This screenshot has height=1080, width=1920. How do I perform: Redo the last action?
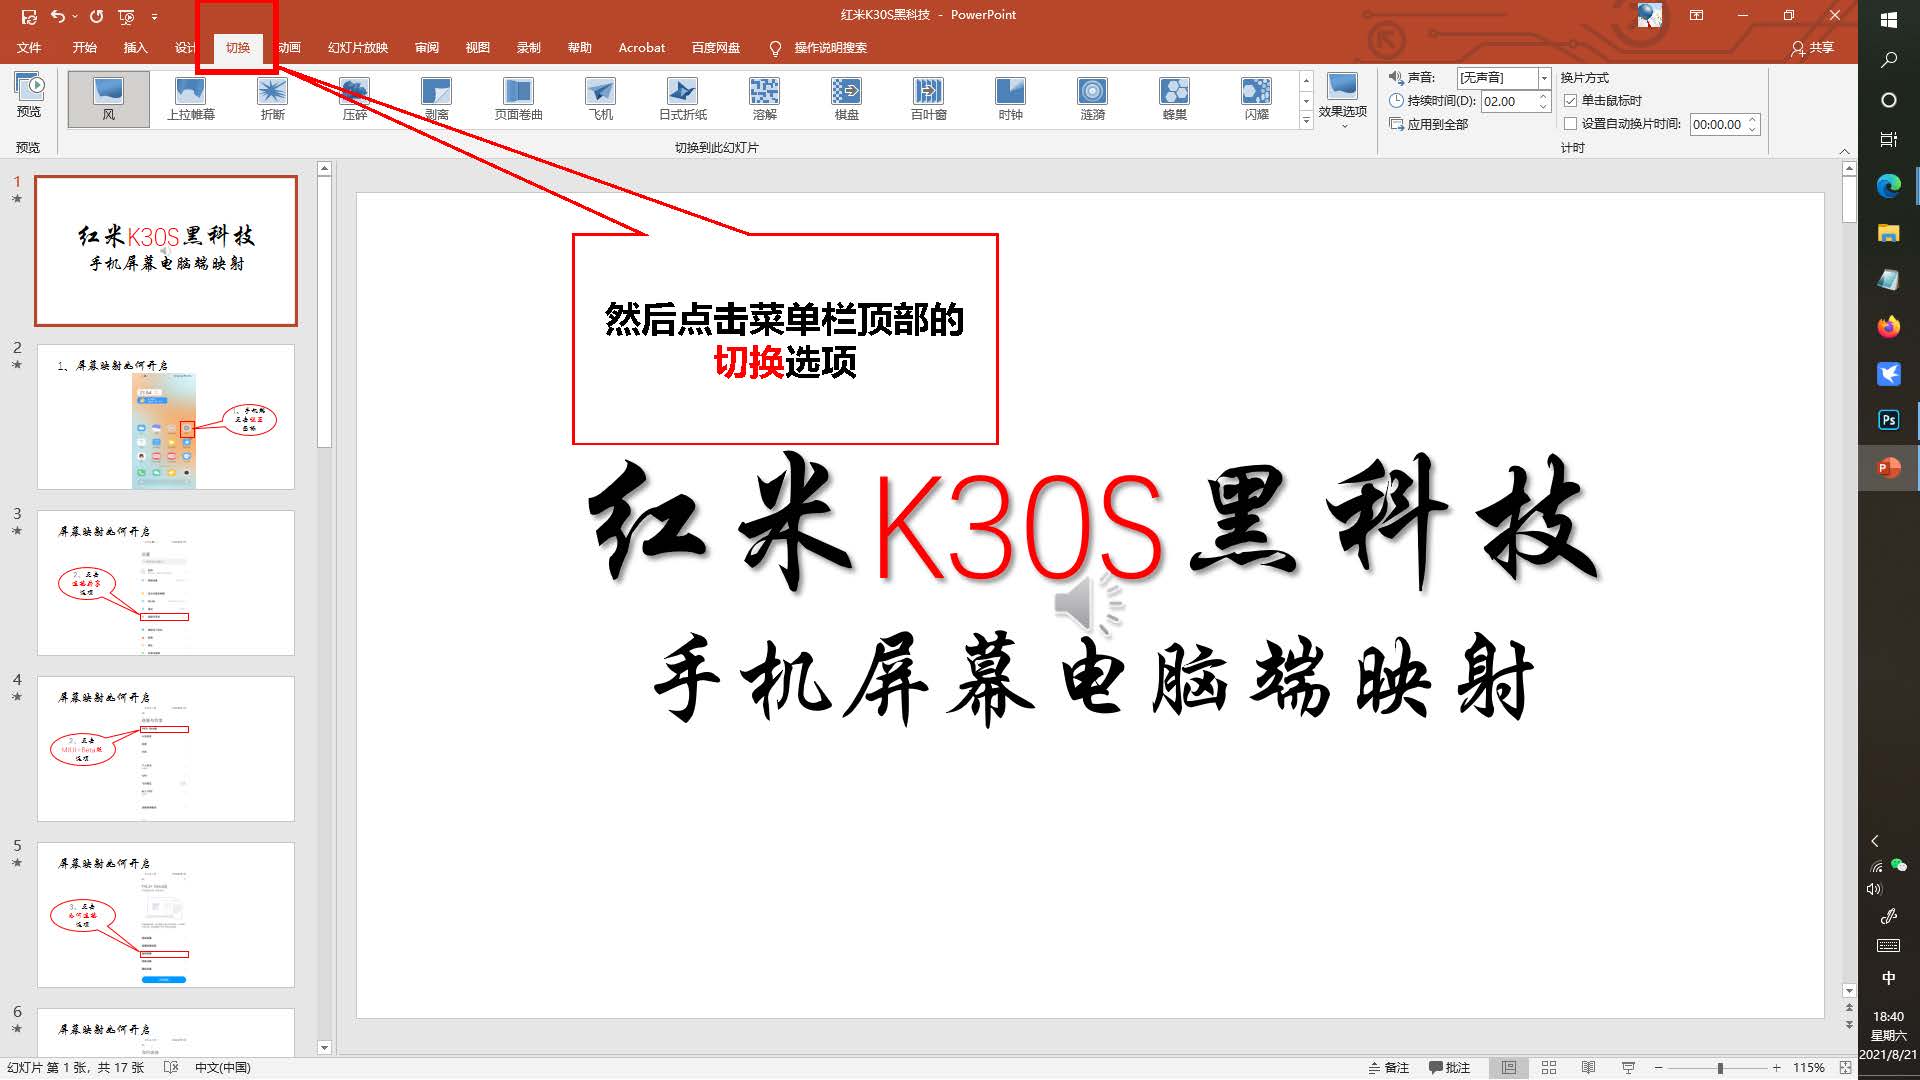(x=96, y=16)
